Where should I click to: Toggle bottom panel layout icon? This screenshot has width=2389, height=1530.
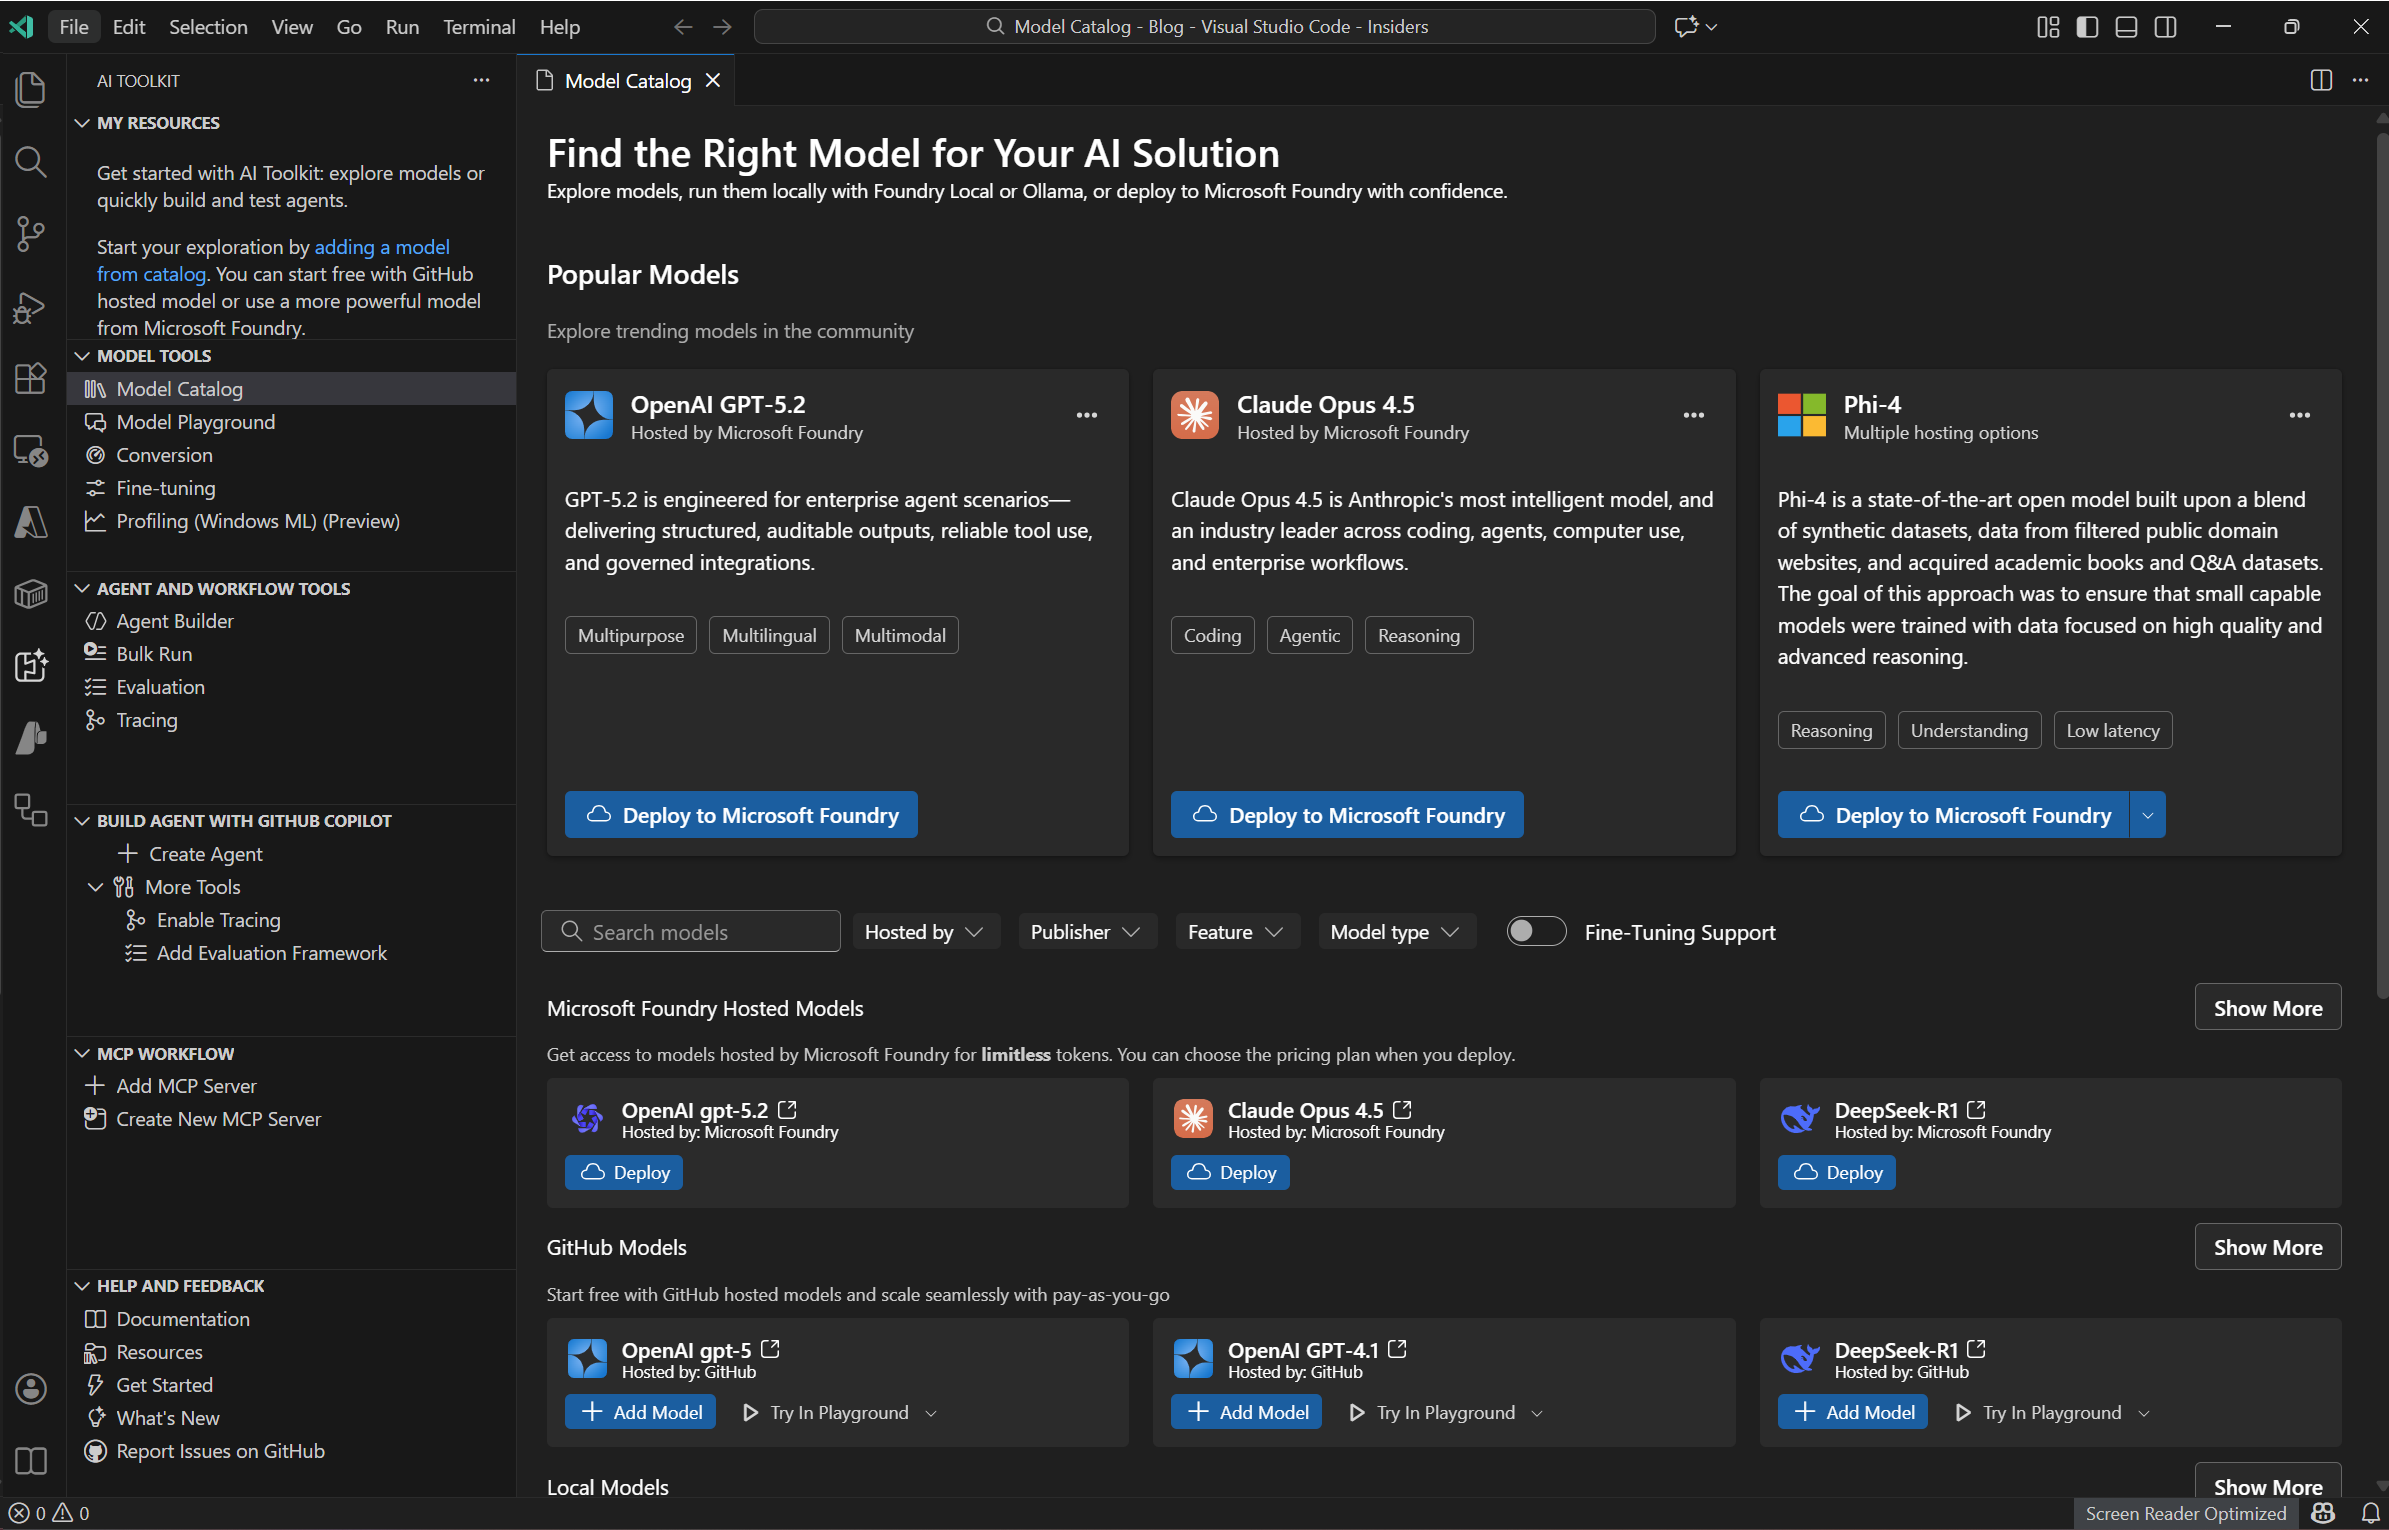click(2126, 27)
